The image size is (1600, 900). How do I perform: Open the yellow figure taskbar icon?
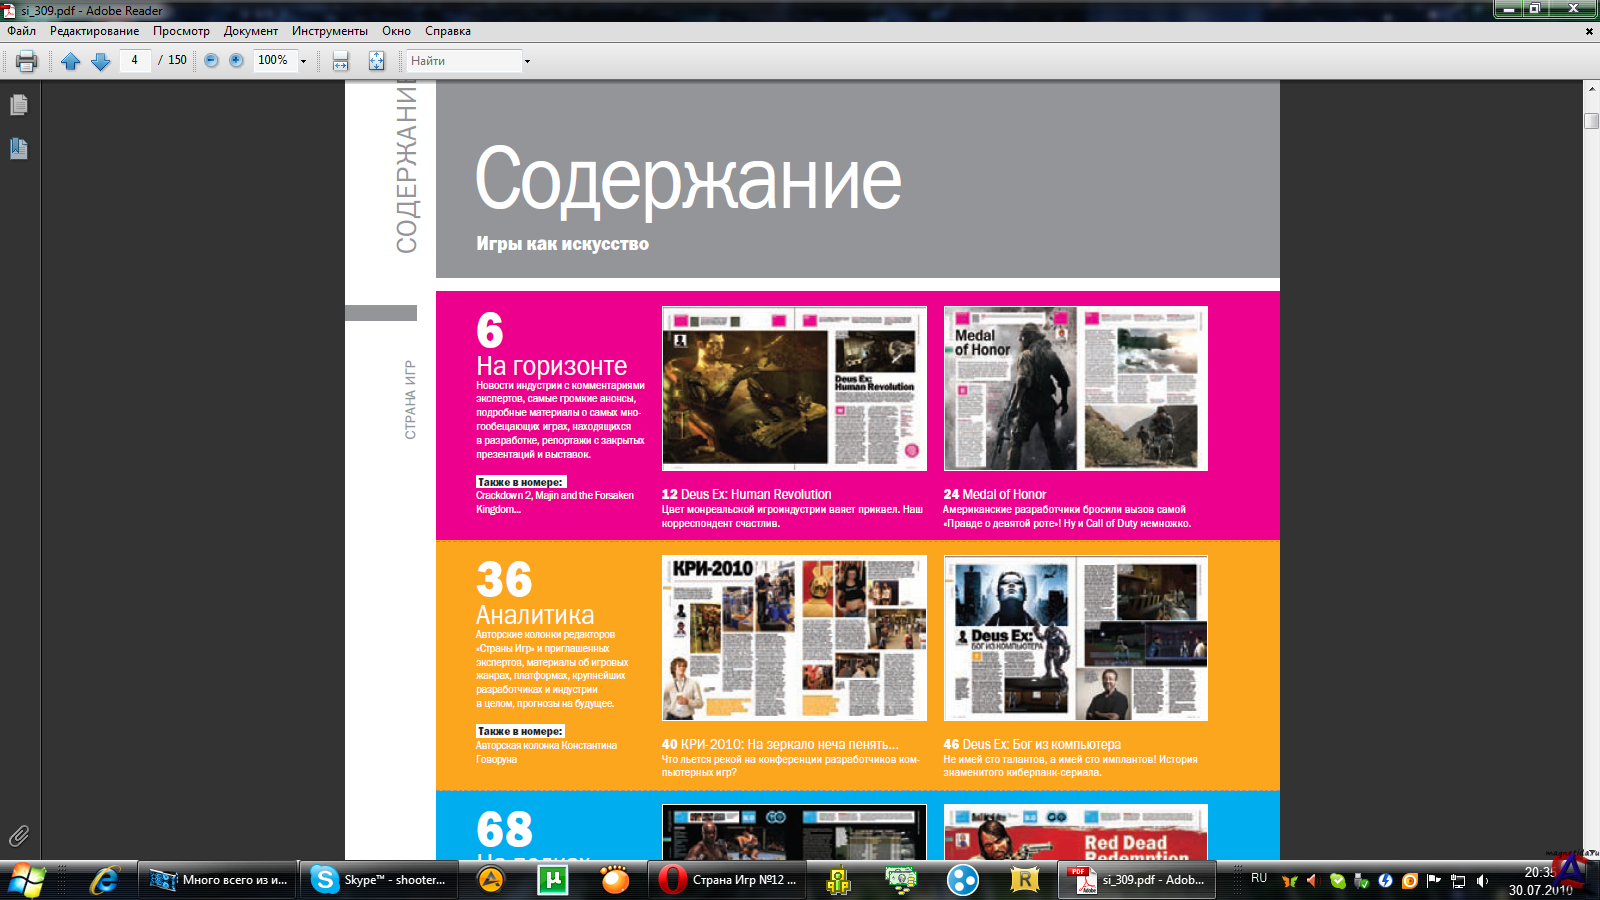838,880
